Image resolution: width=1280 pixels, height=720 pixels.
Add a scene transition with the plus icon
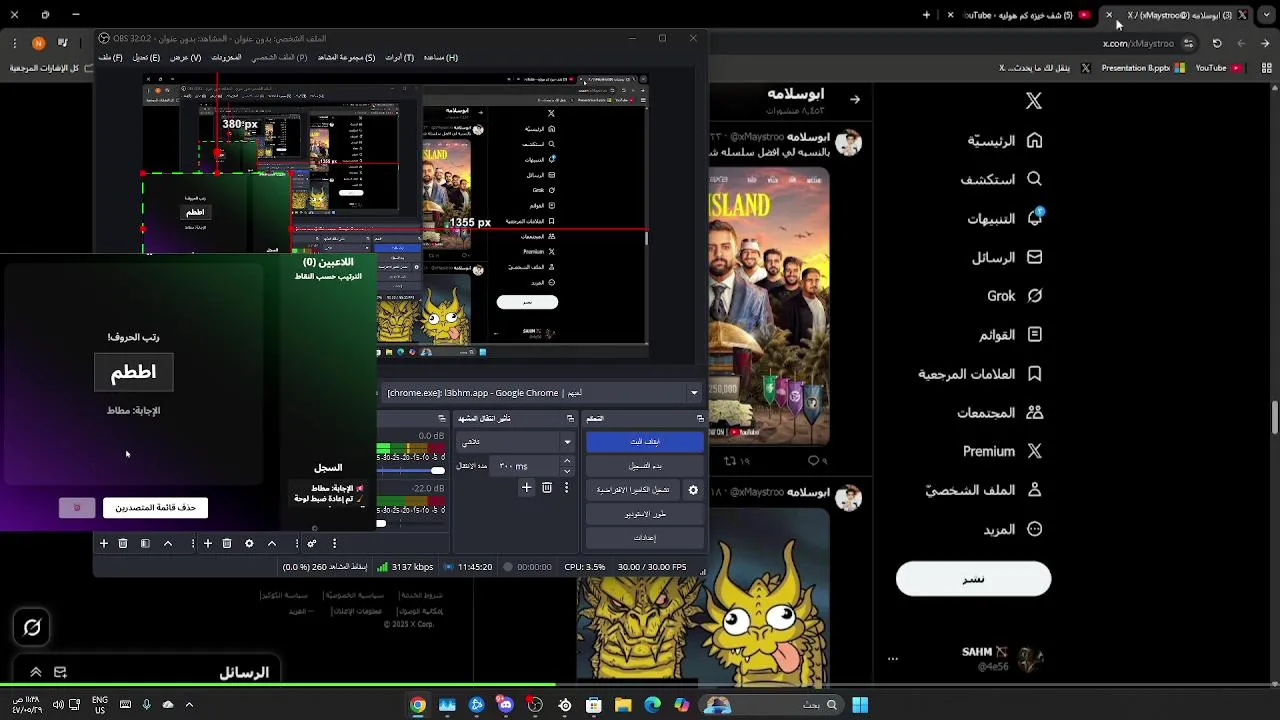click(527, 488)
